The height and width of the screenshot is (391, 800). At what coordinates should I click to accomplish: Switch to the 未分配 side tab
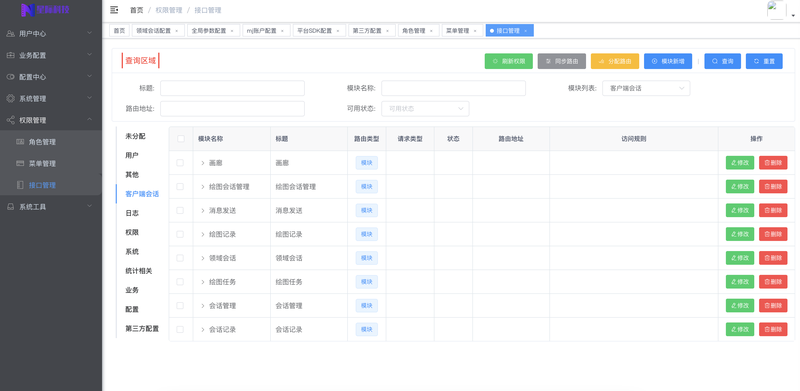(135, 136)
